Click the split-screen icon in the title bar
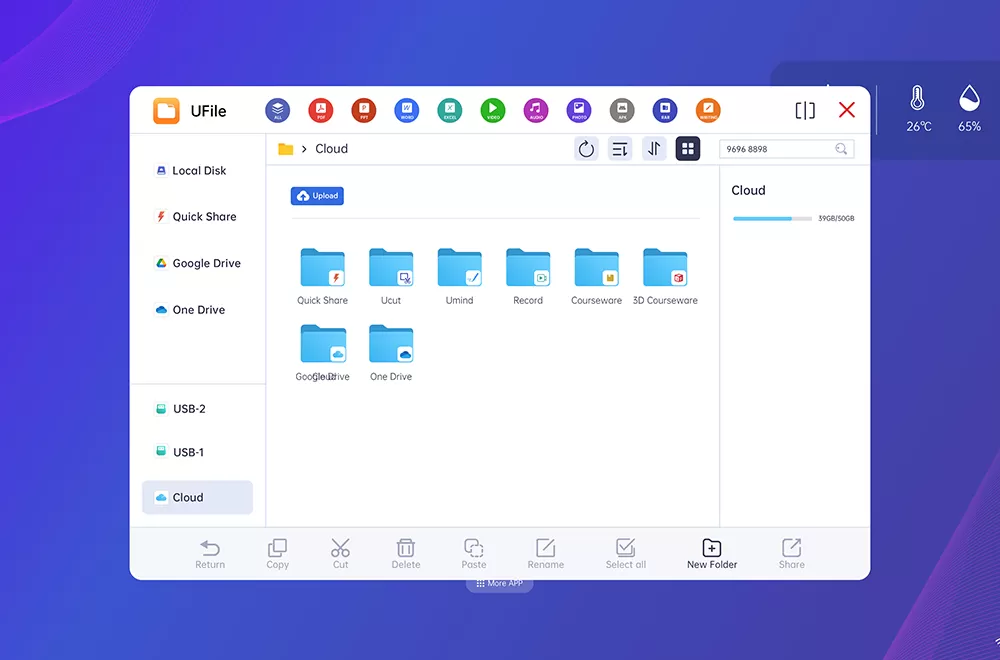The height and width of the screenshot is (660, 1000). tap(805, 110)
